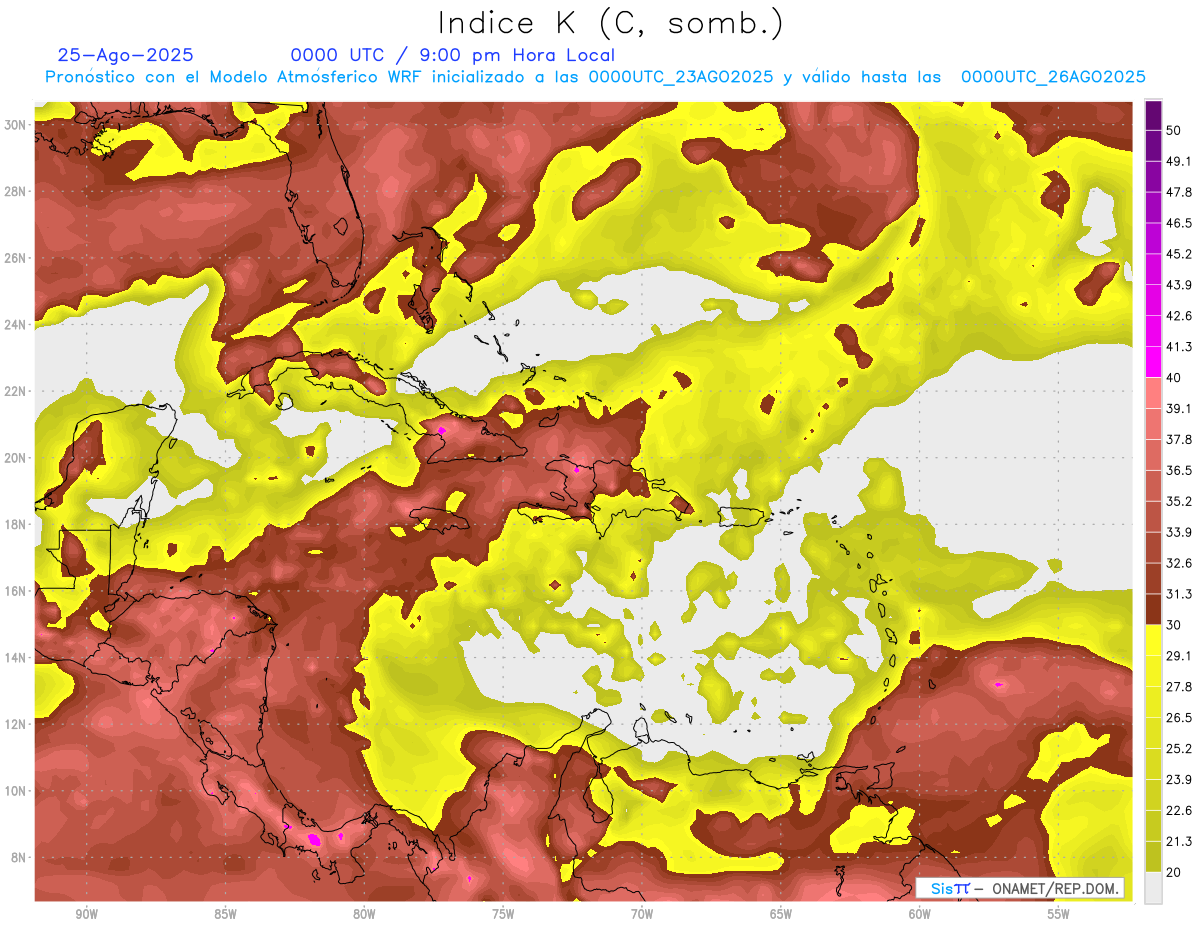This screenshot has height=927, width=1200.
Task: Click the color scale value 31.3
Action: coord(1179,594)
